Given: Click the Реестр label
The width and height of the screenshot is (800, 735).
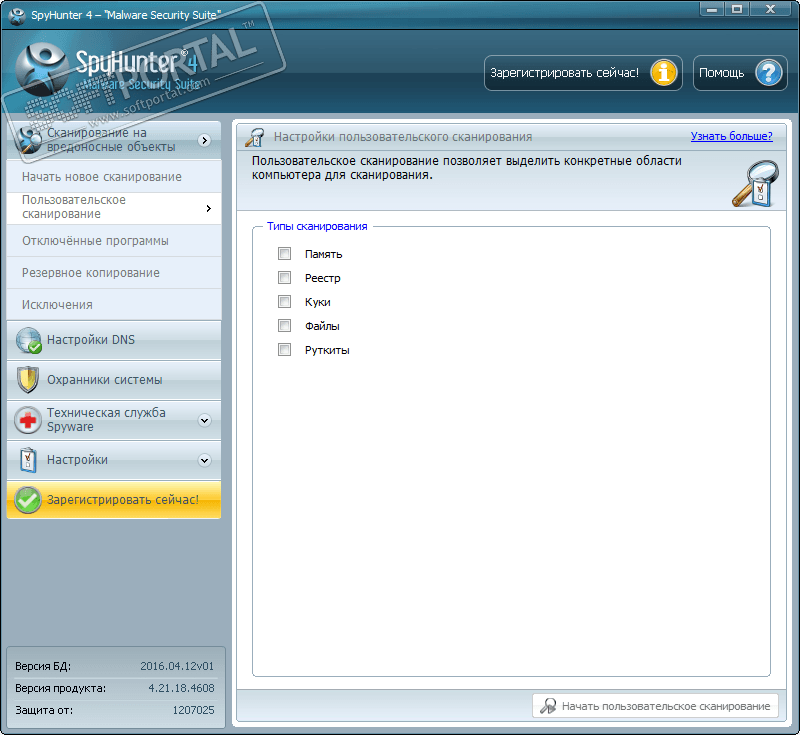Looking at the screenshot, I should click(x=322, y=278).
